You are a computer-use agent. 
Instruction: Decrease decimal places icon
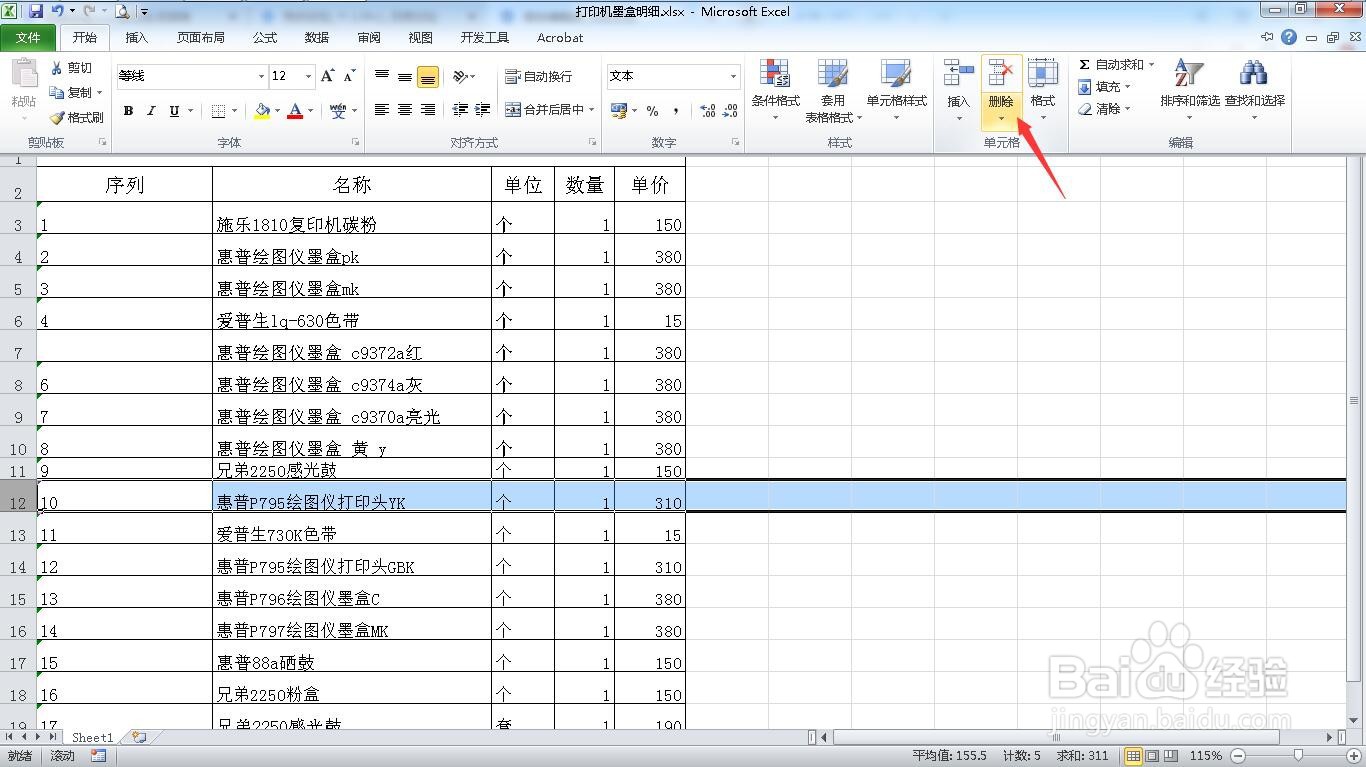(730, 111)
